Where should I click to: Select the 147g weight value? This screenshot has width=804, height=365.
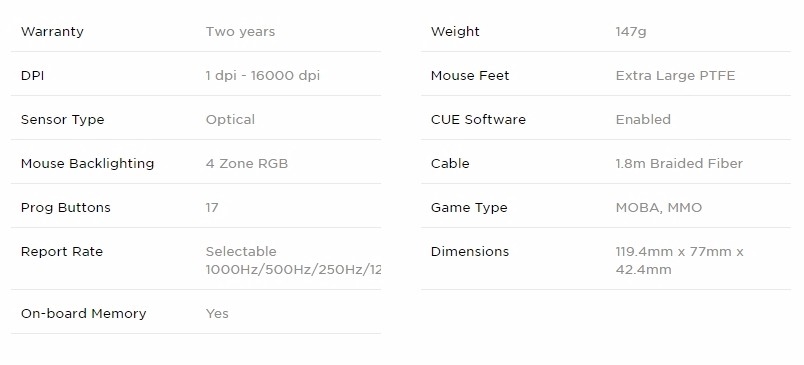631,32
